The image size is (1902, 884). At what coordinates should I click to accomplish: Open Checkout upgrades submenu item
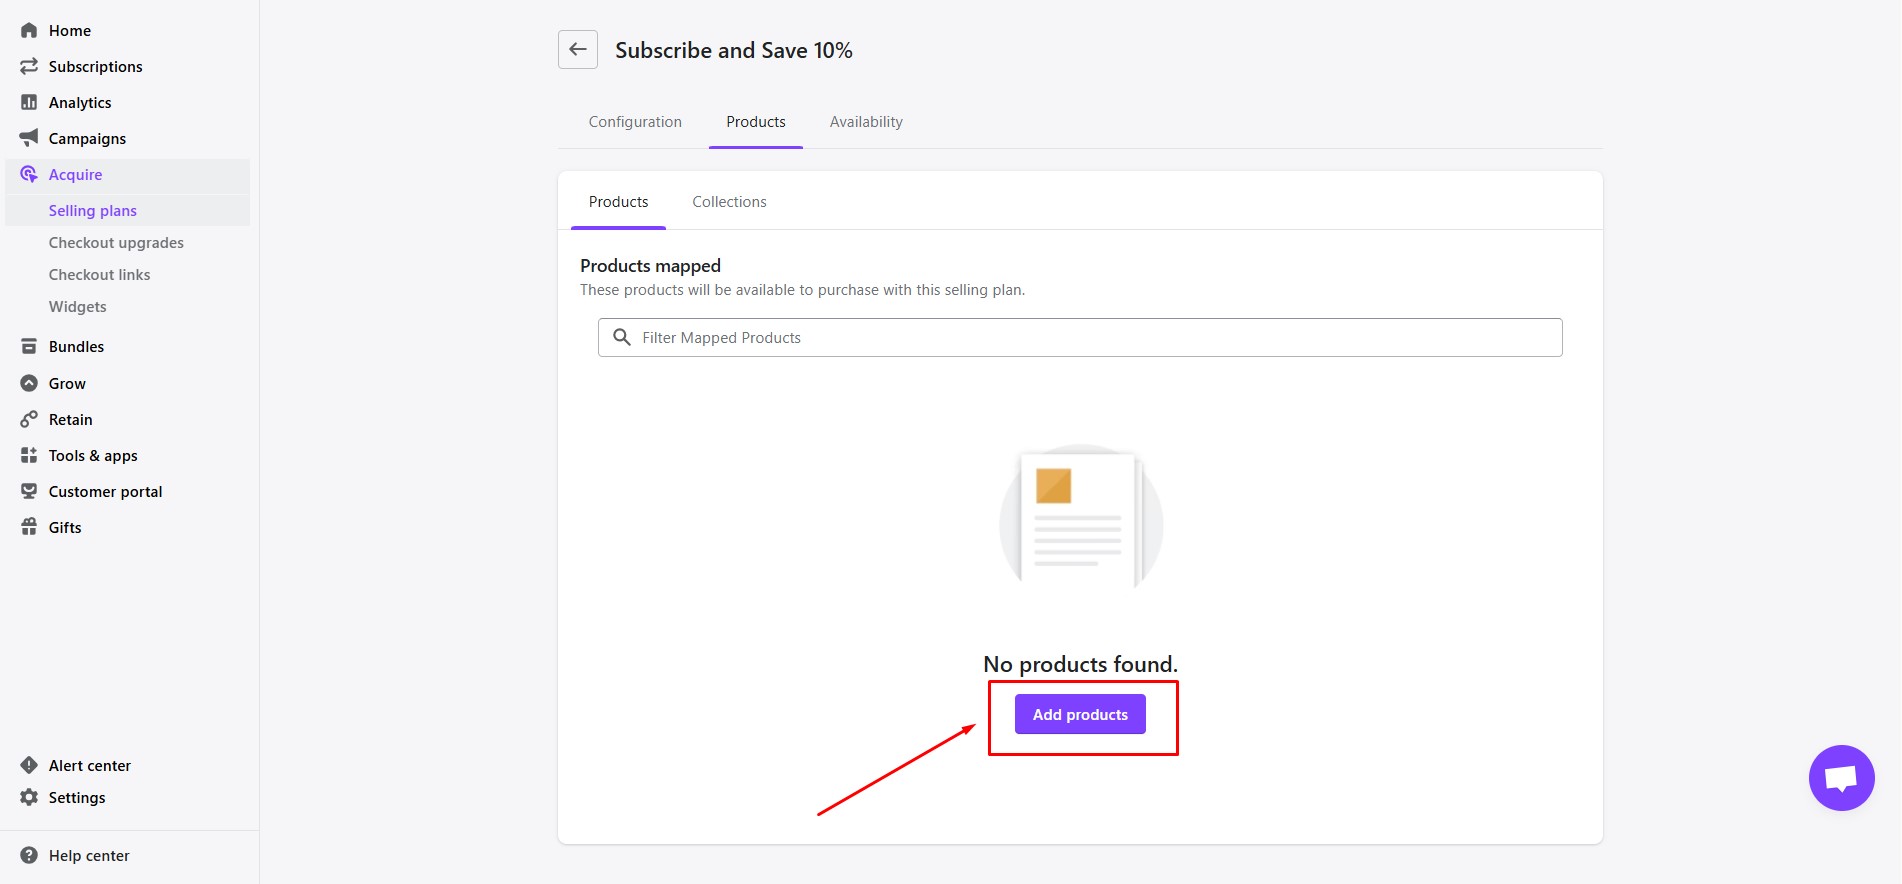116,243
